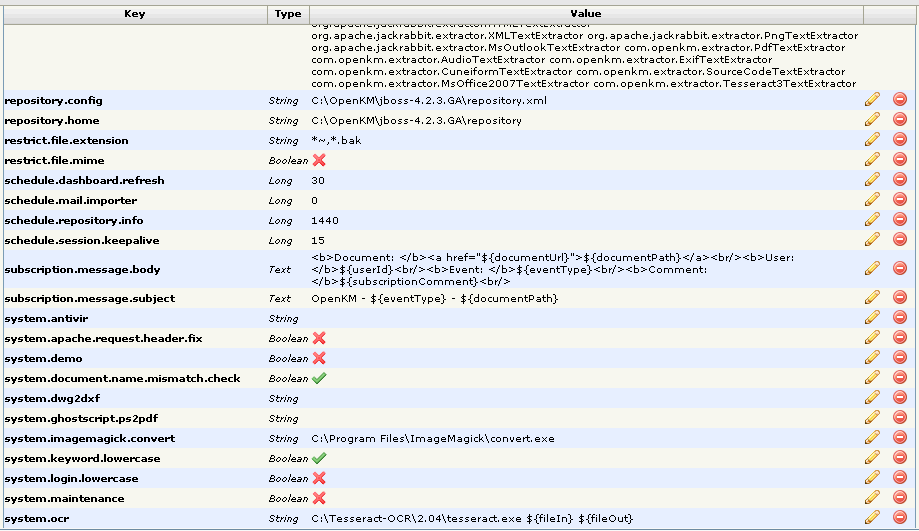Delete the system.antivir entry
Viewport: 919px width, 531px height.
(x=900, y=318)
